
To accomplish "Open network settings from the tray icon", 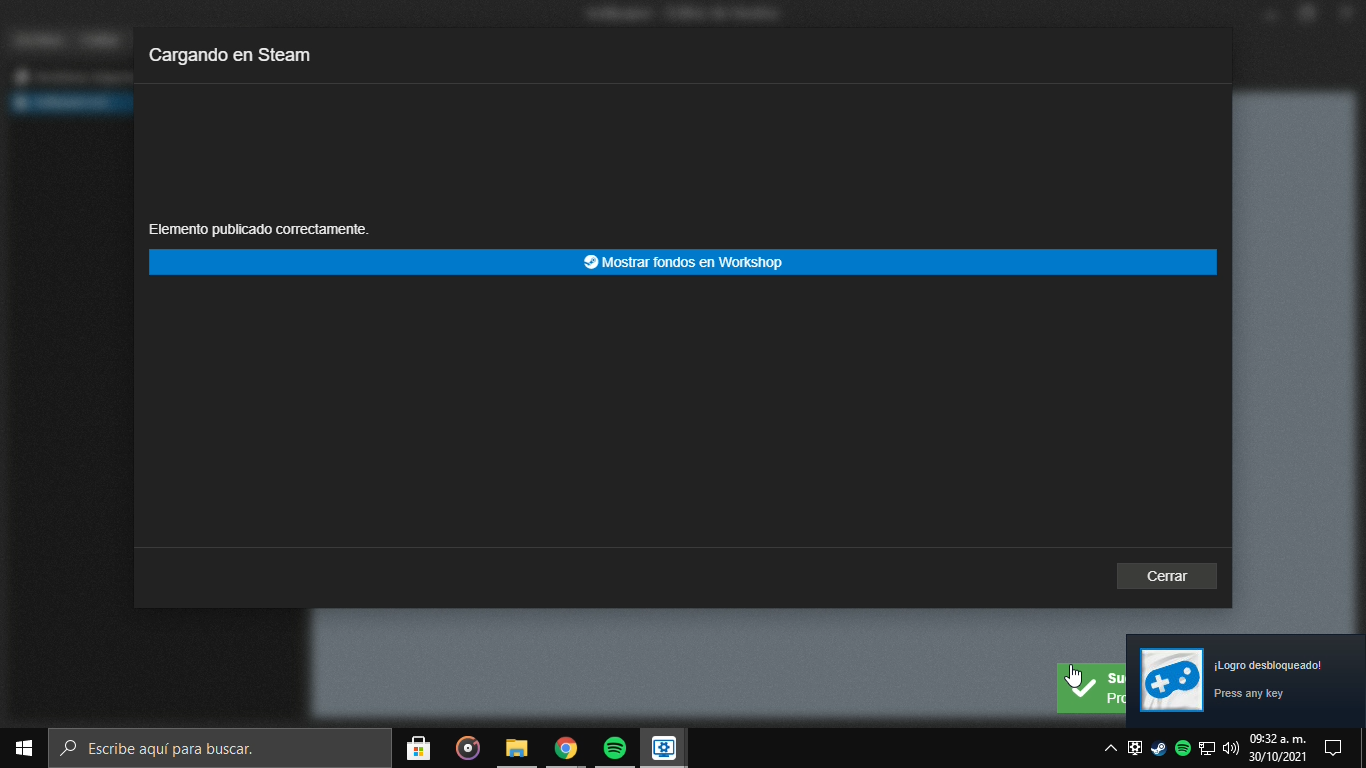I will [1207, 748].
